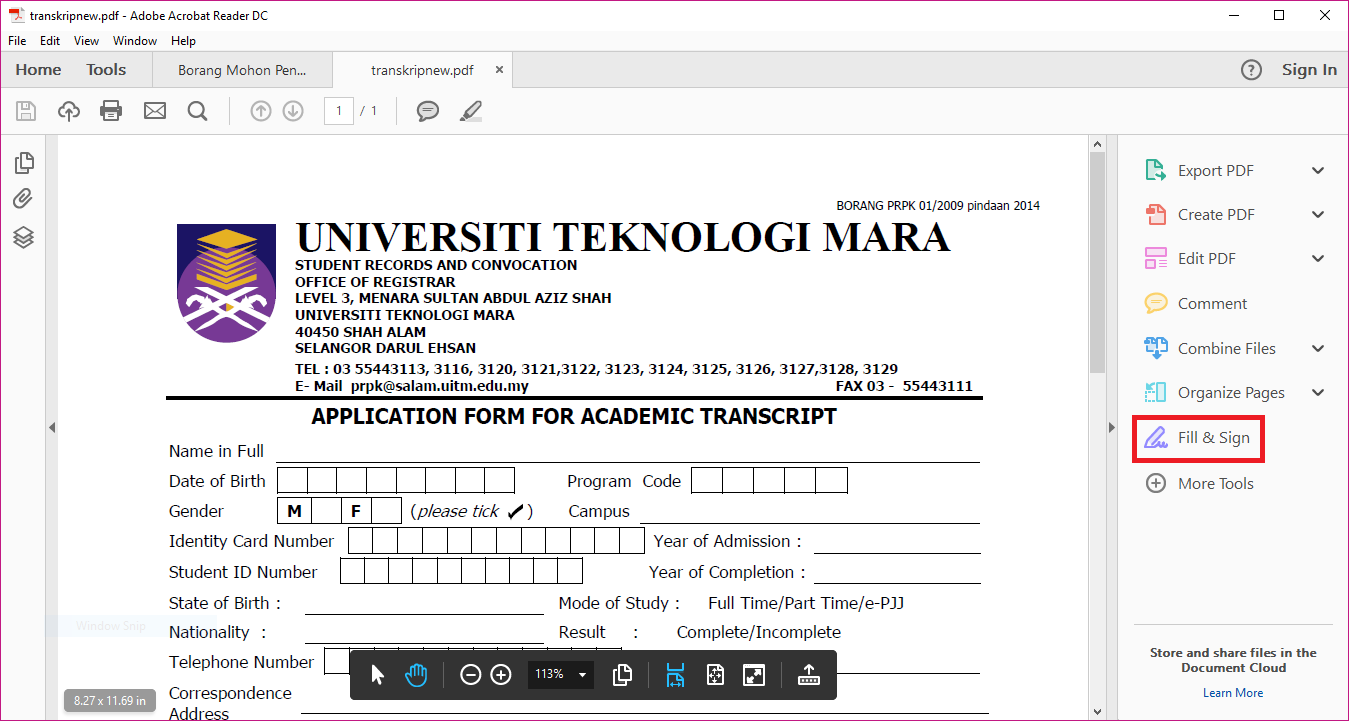Expand the Combine Files chevron
This screenshot has width=1349, height=721.
point(1318,348)
